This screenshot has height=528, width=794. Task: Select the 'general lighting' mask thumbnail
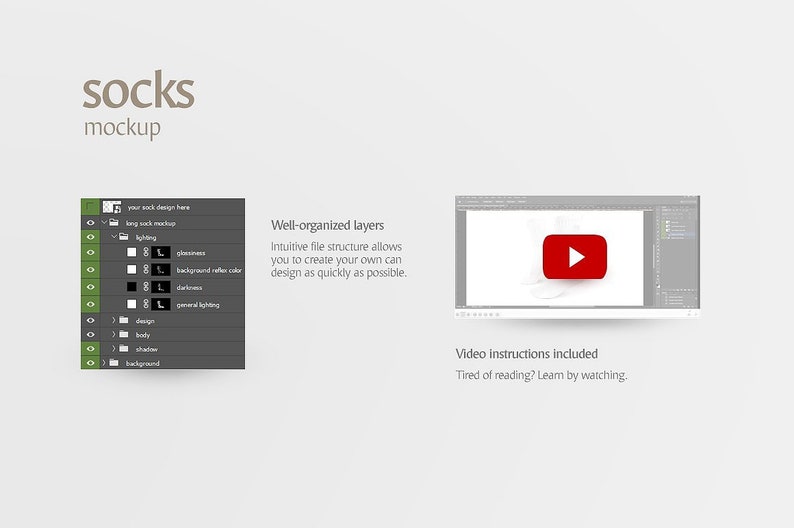(x=161, y=304)
